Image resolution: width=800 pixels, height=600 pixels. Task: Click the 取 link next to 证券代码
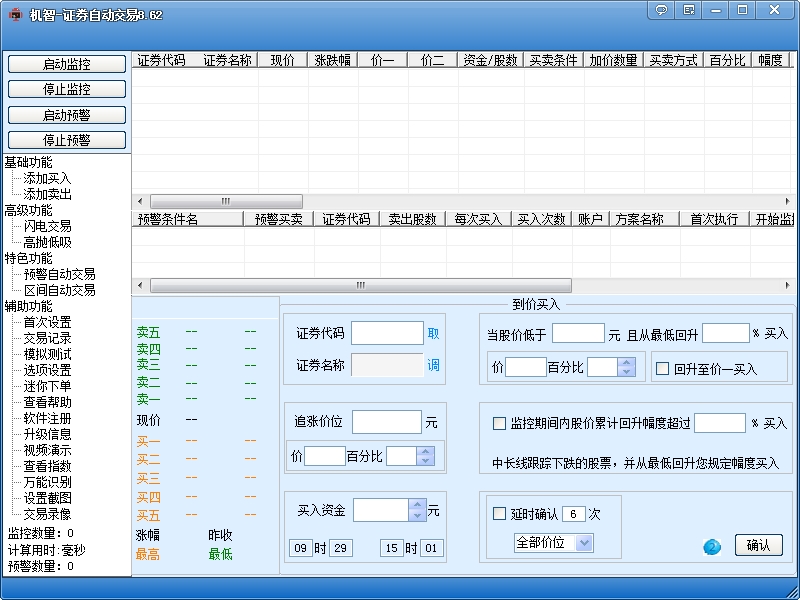point(433,334)
